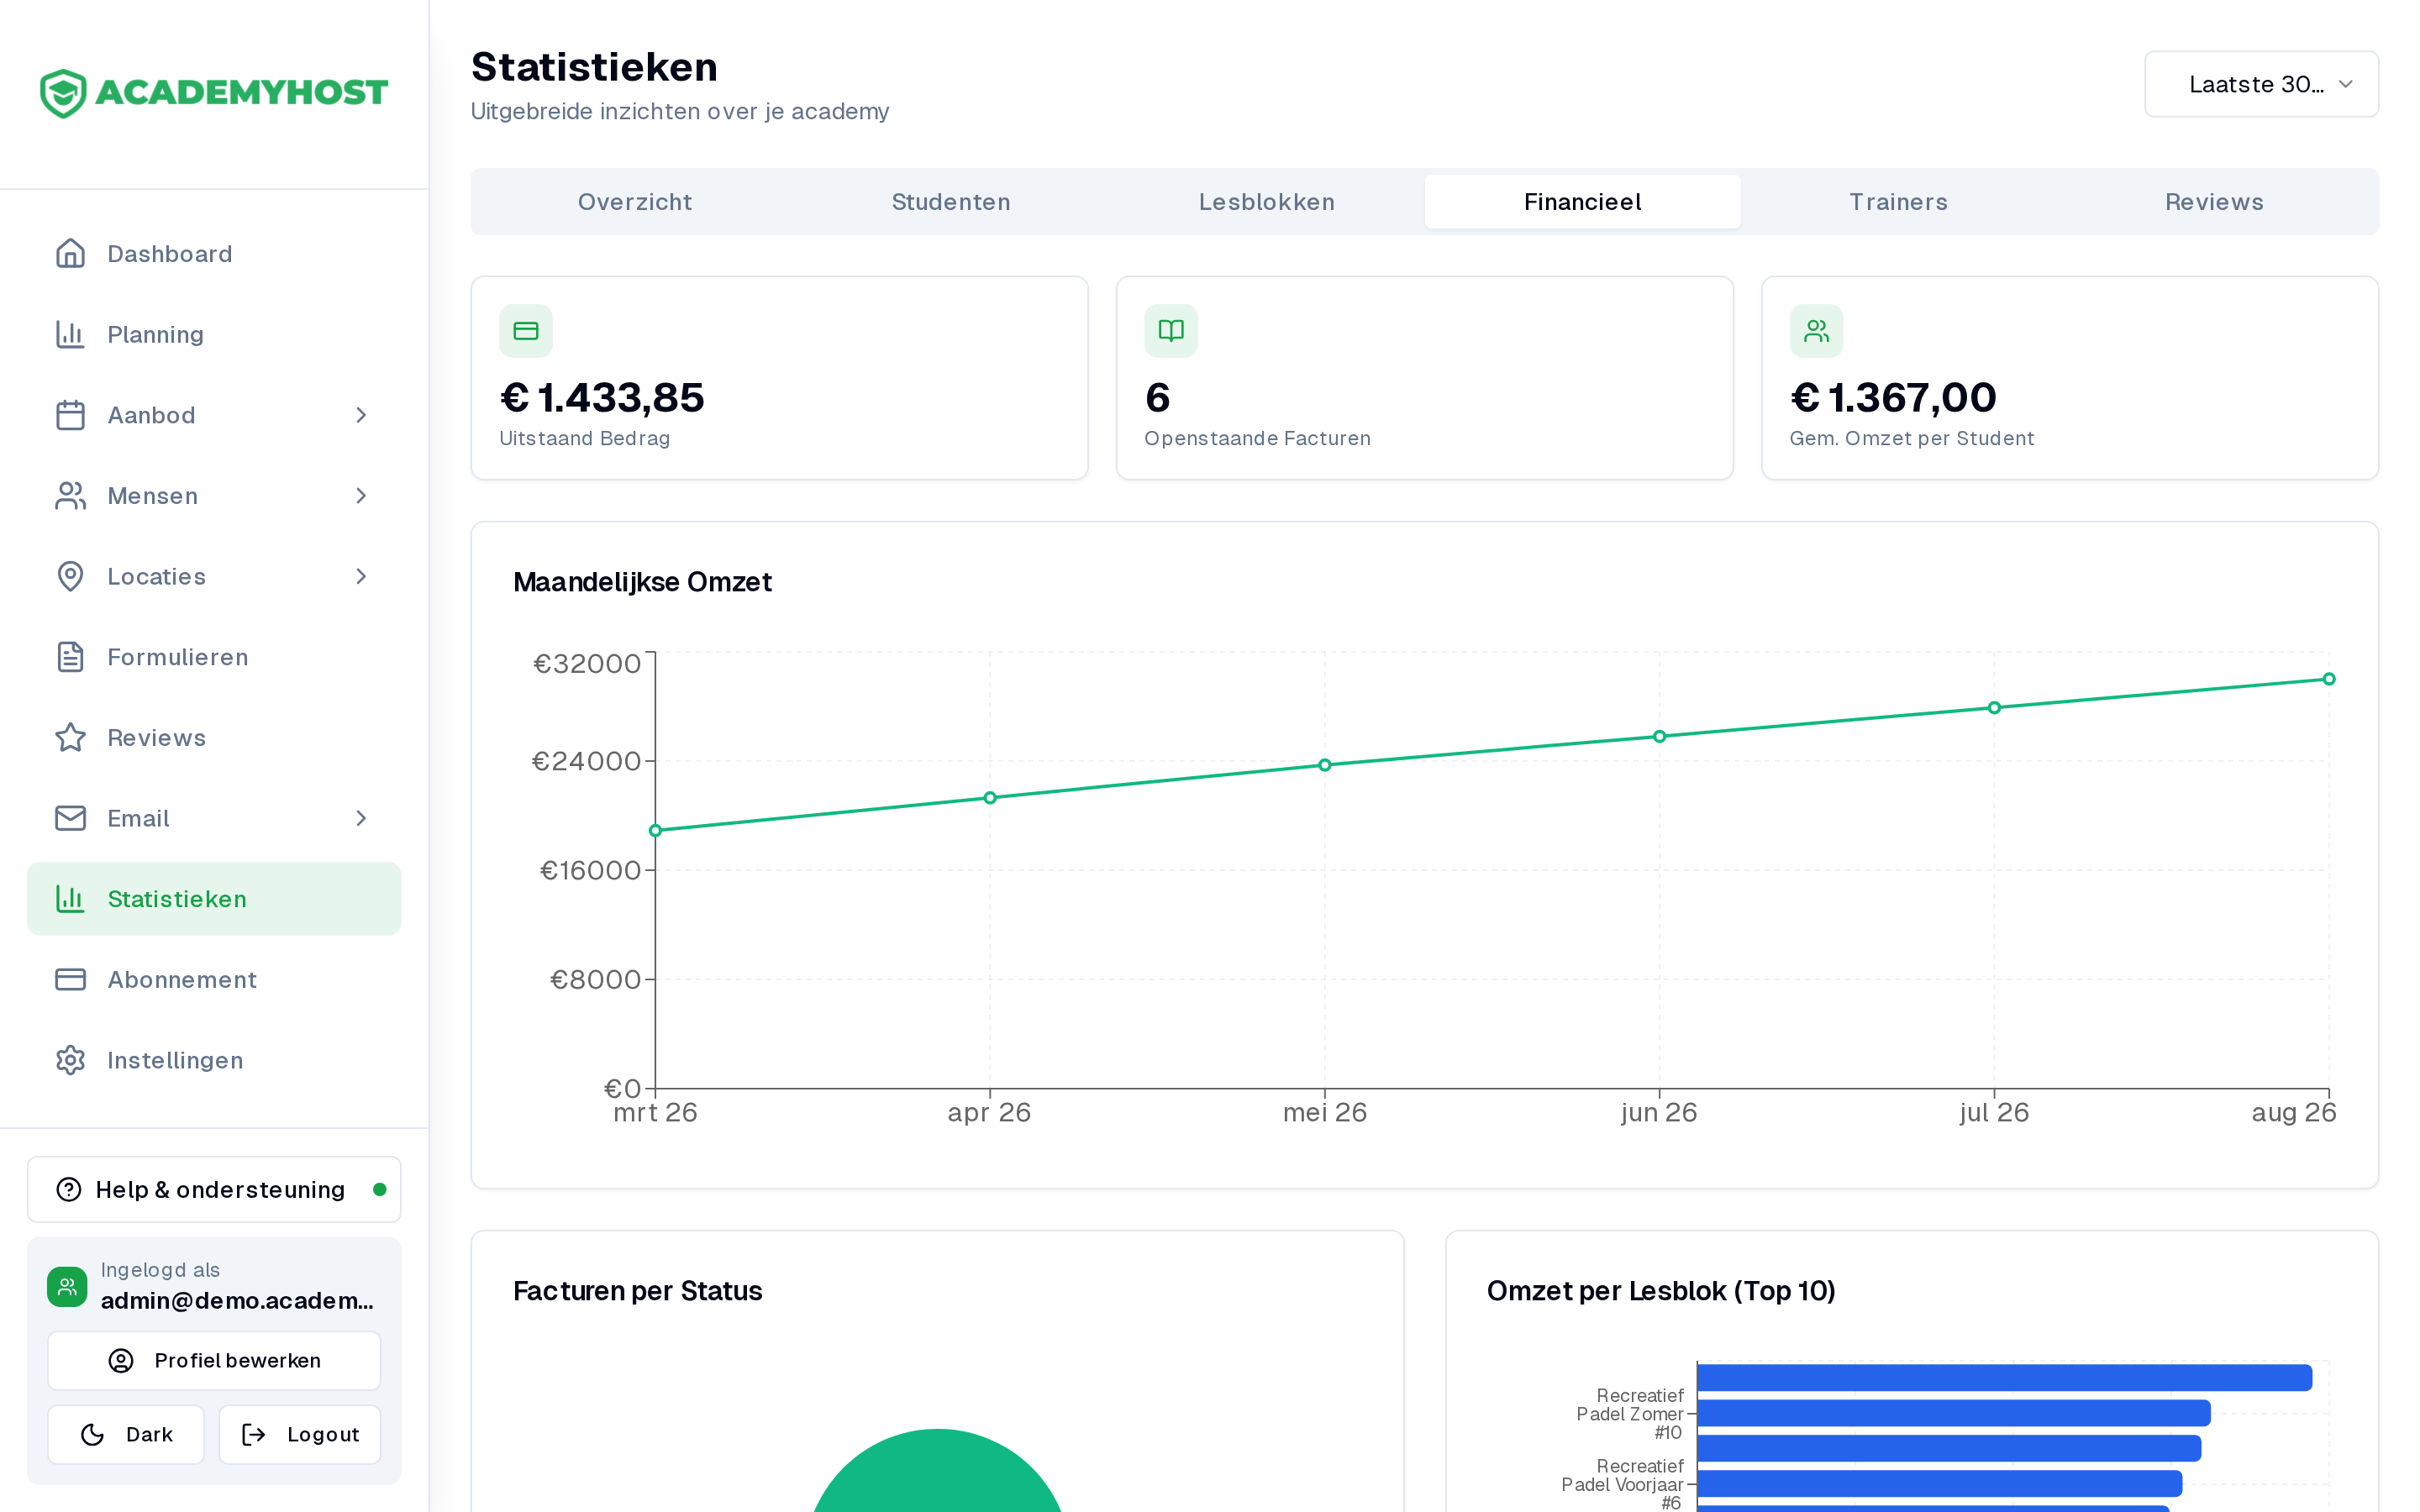This screenshot has height=1512, width=2420.
Task: Select the Financieel tab
Action: pos(1583,202)
